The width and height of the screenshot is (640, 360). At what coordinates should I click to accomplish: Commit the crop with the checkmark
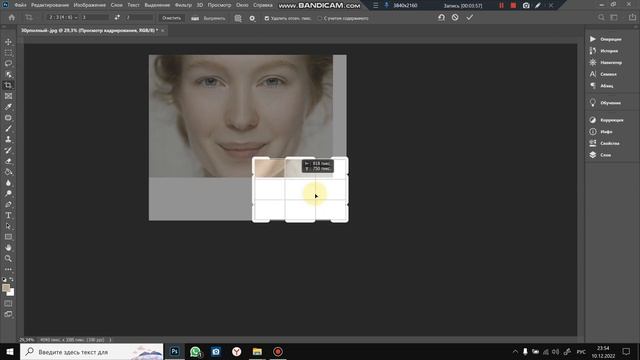tap(469, 18)
